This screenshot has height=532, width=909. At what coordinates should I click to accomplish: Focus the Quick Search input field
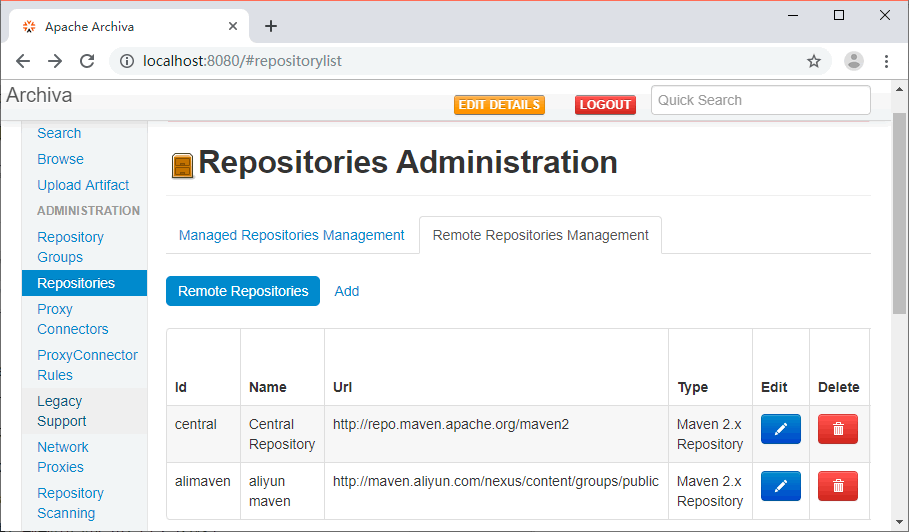click(x=760, y=100)
